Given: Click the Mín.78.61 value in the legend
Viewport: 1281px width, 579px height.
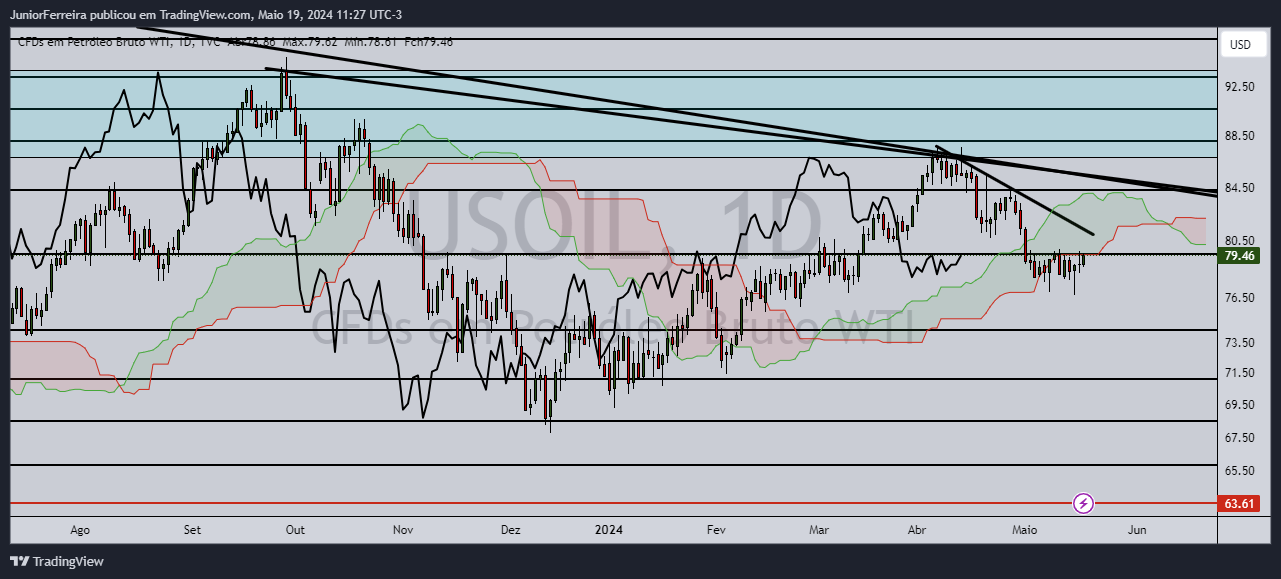Looking at the screenshot, I should tap(370, 41).
